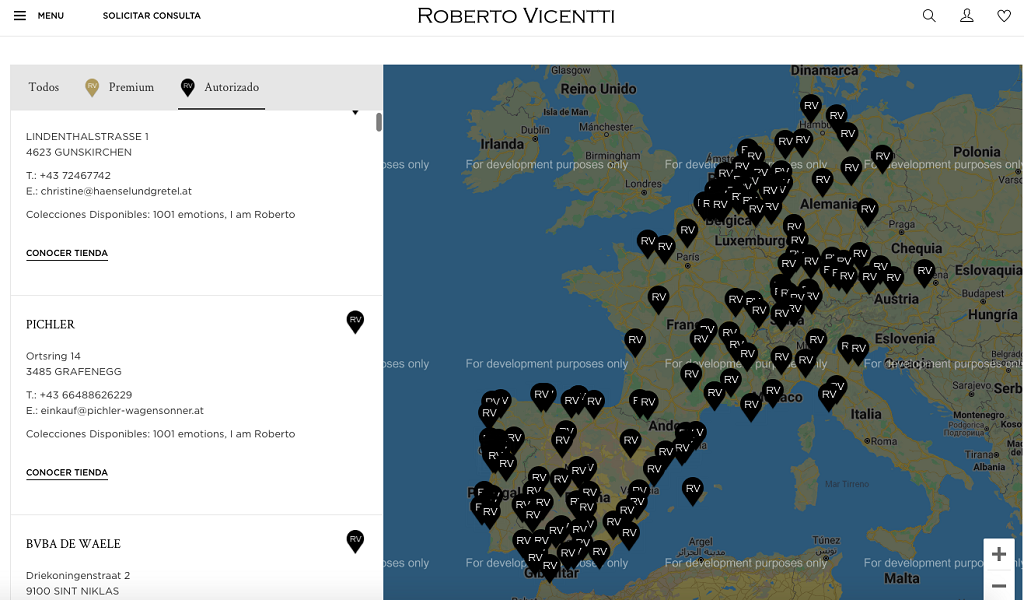This screenshot has width=1024, height=600.
Task: Go to home via Roberto Vicentti logo
Action: point(516,16)
